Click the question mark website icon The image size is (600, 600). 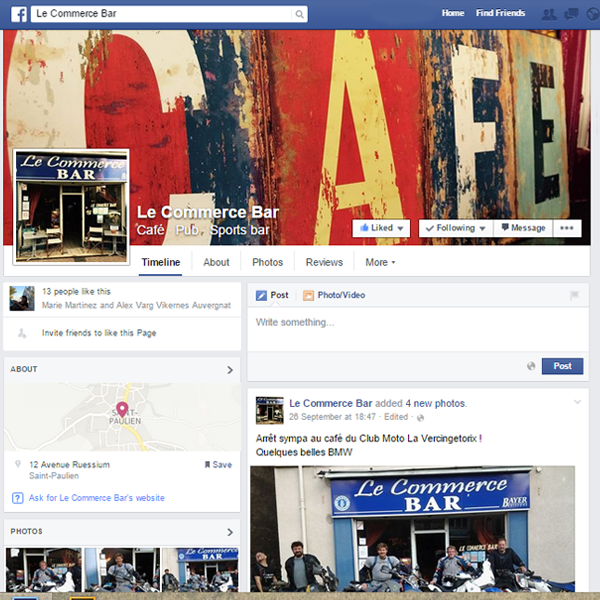pyautogui.click(x=18, y=498)
